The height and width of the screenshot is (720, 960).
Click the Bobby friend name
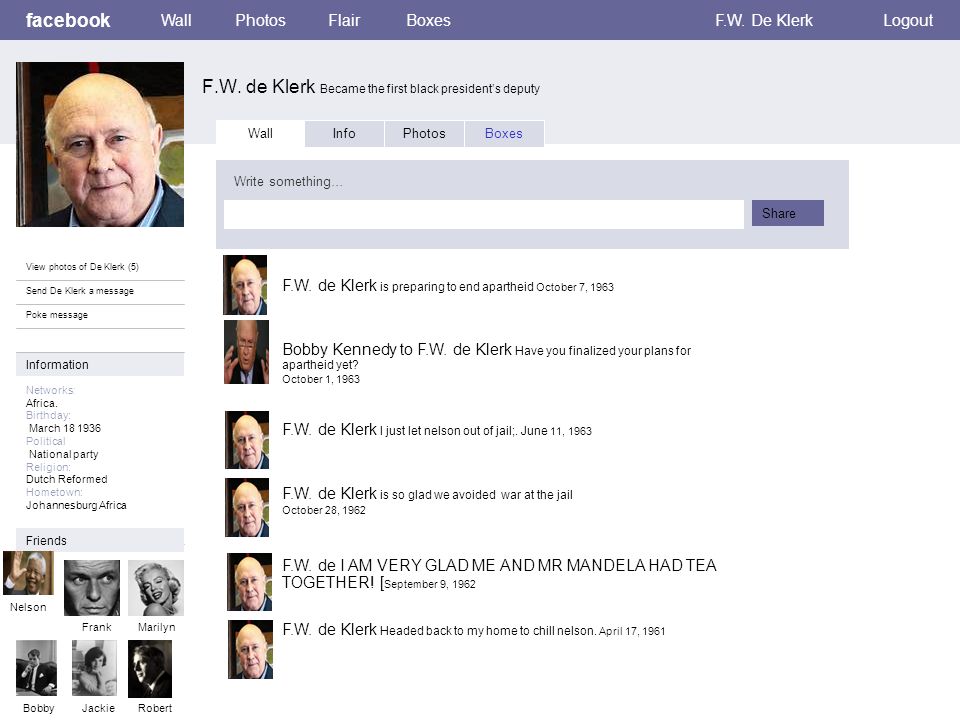[39, 708]
